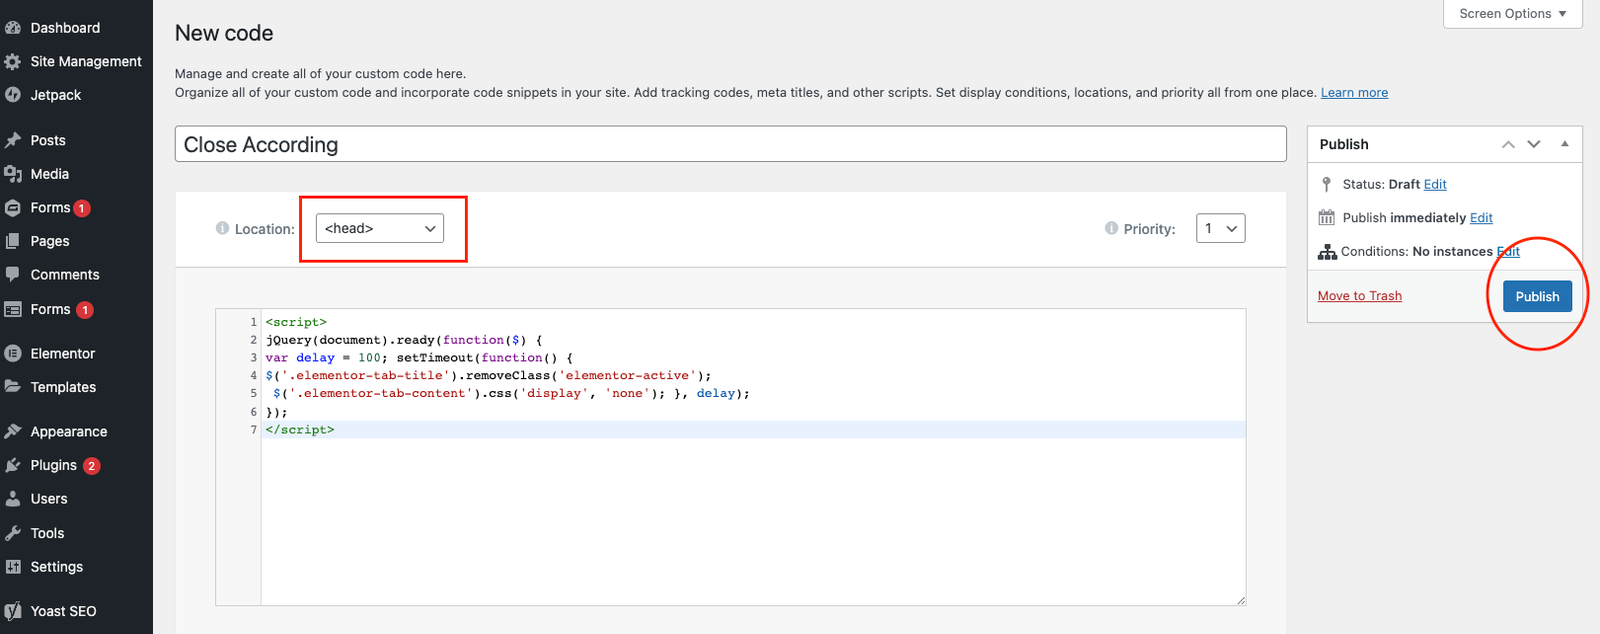Screen dimensions: 1600x634
Task: Edit the draft status link
Action: (1435, 184)
